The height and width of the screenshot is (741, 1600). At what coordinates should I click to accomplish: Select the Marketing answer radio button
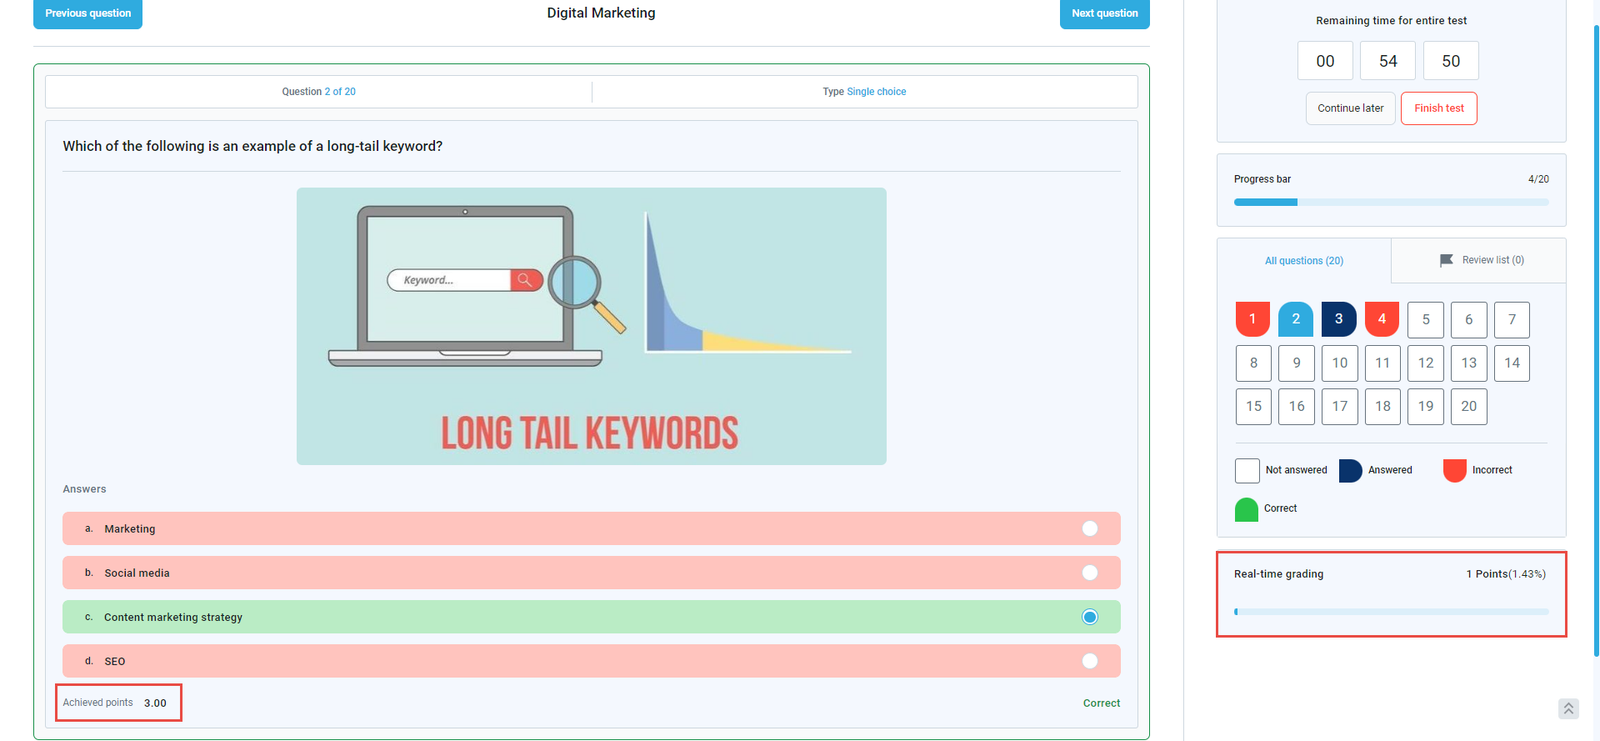(x=1089, y=529)
